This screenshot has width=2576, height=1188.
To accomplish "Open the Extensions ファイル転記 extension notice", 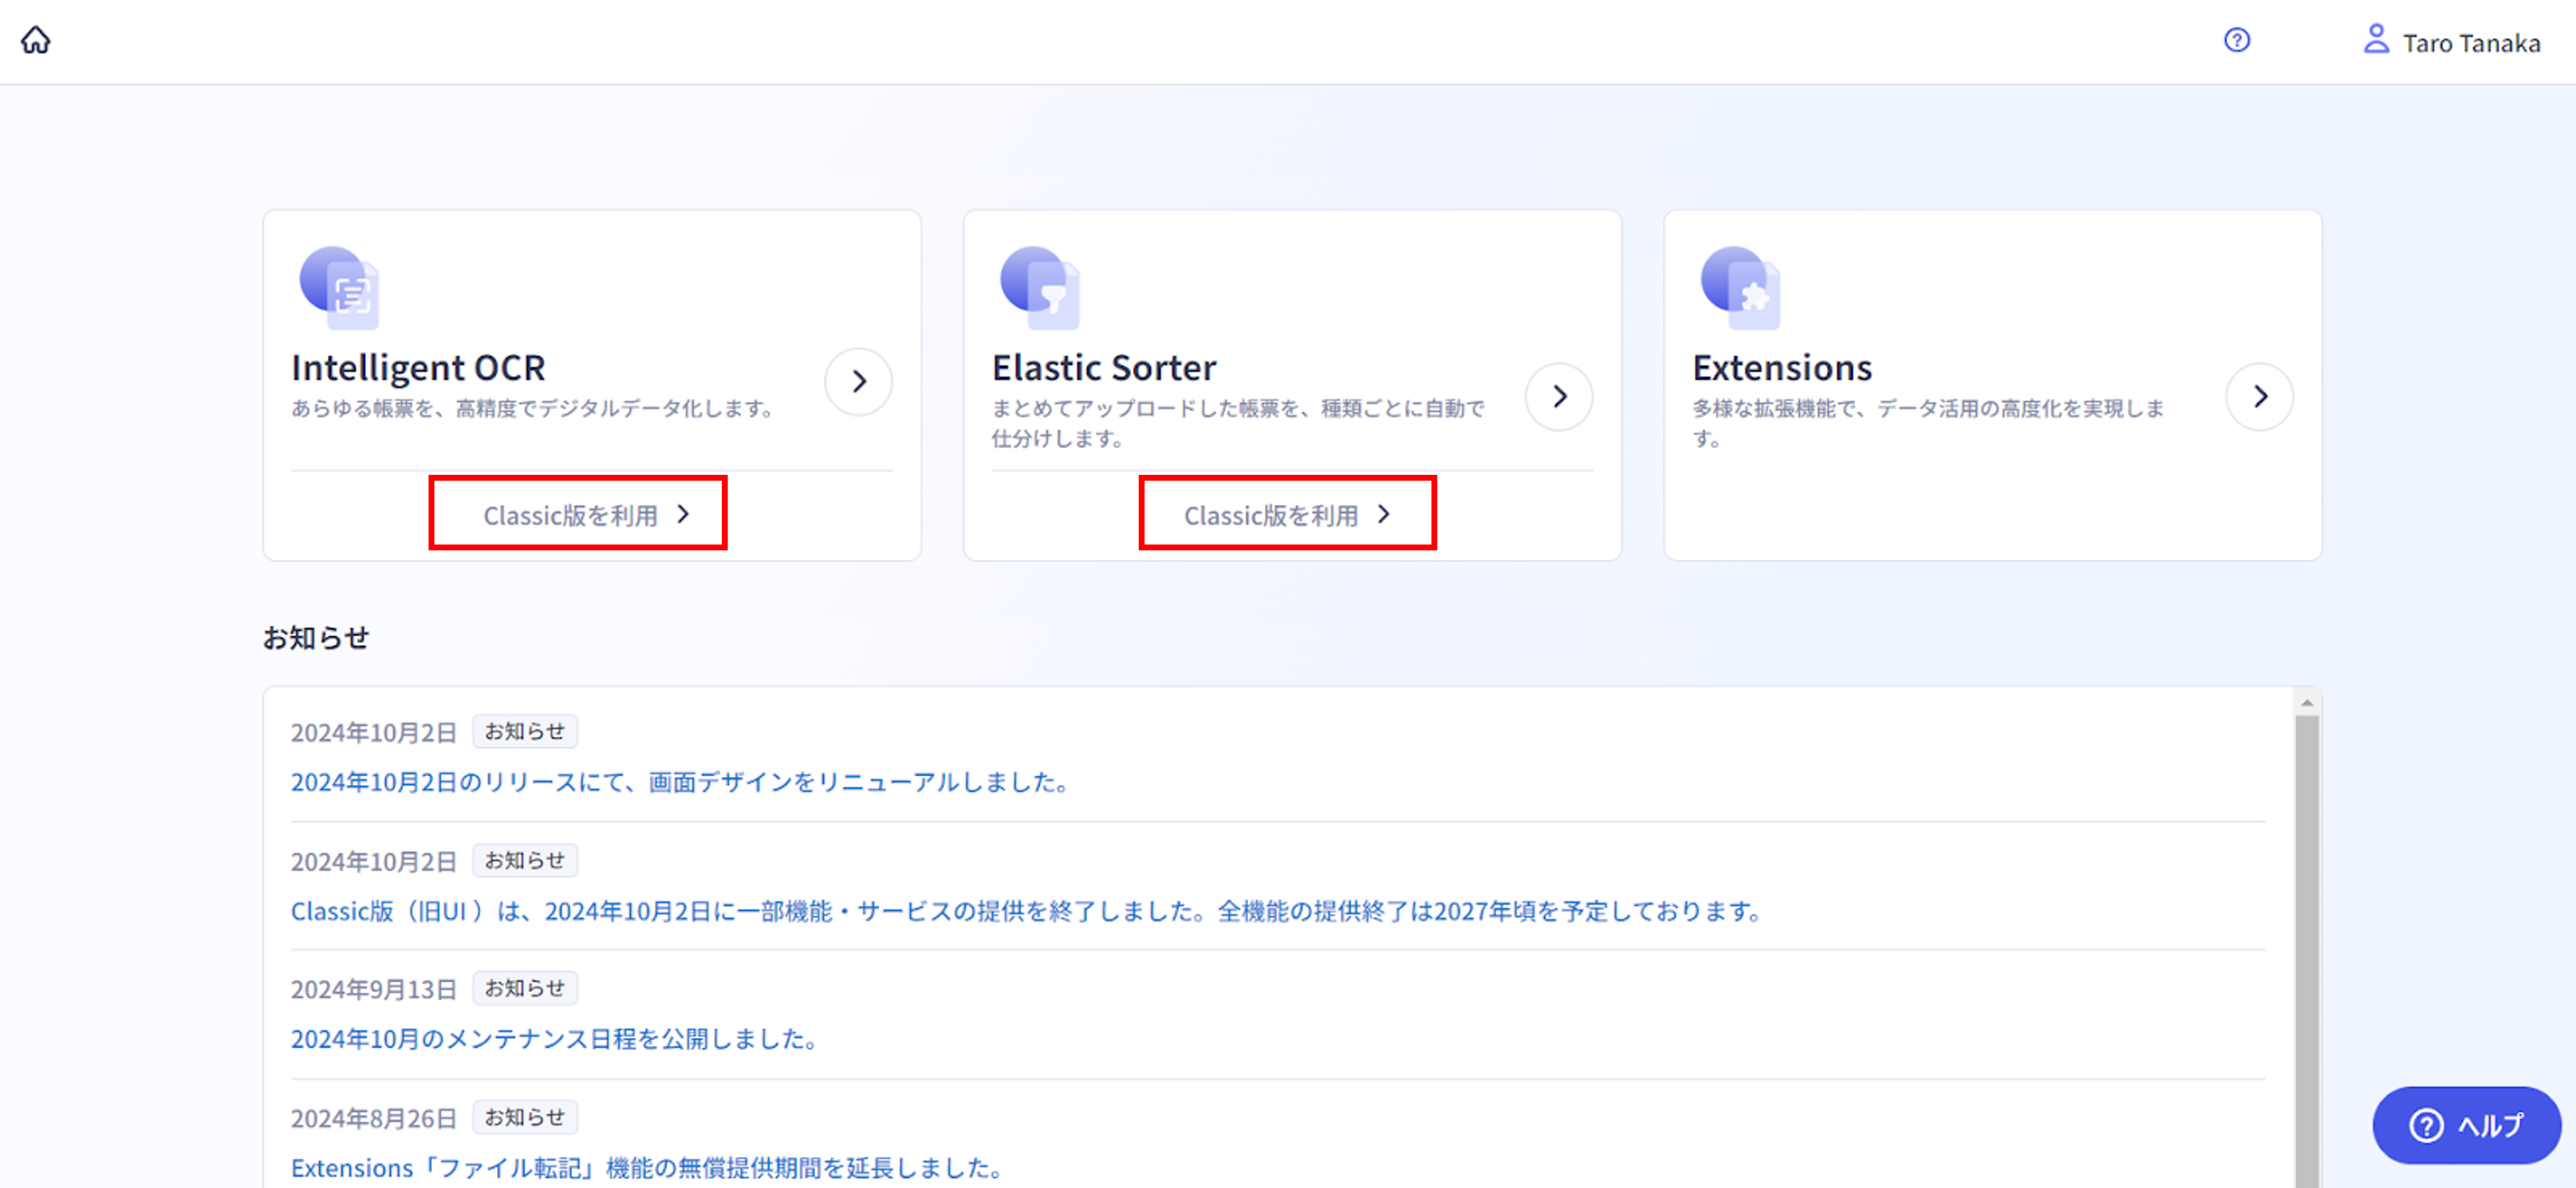I will tap(645, 1167).
